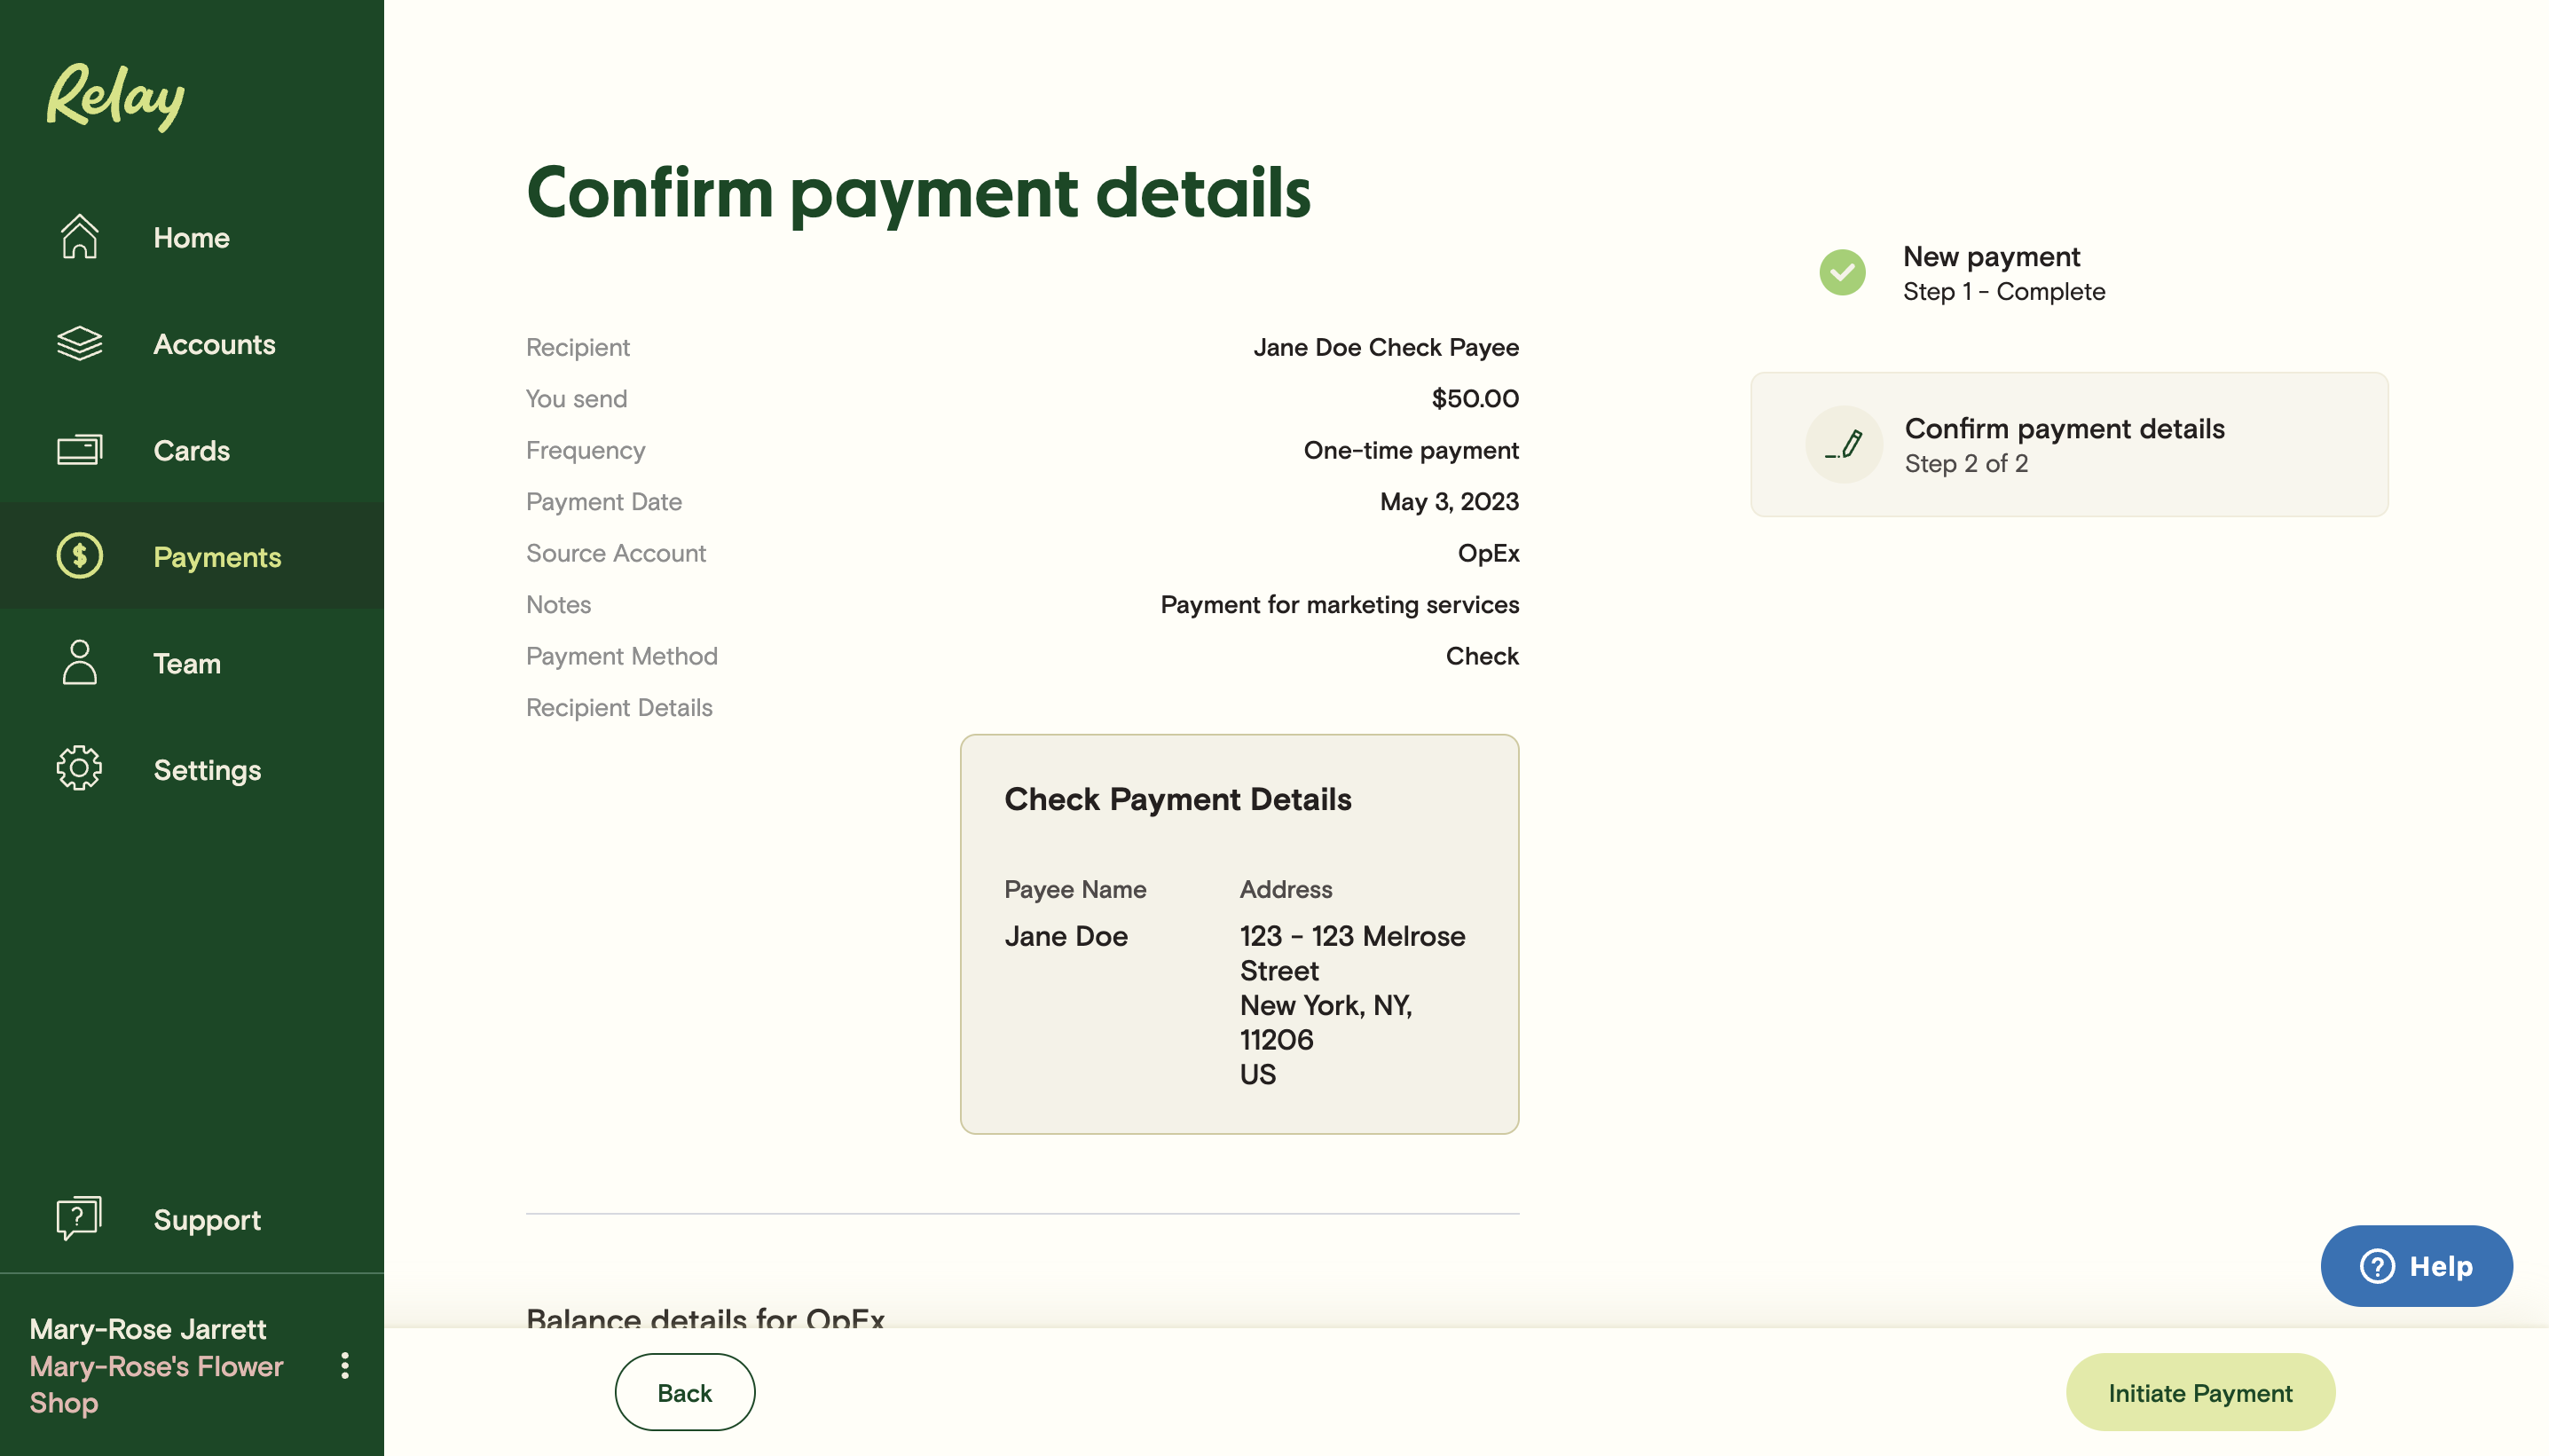The image size is (2549, 1456).
Task: Open Team using the person icon
Action: (x=79, y=663)
